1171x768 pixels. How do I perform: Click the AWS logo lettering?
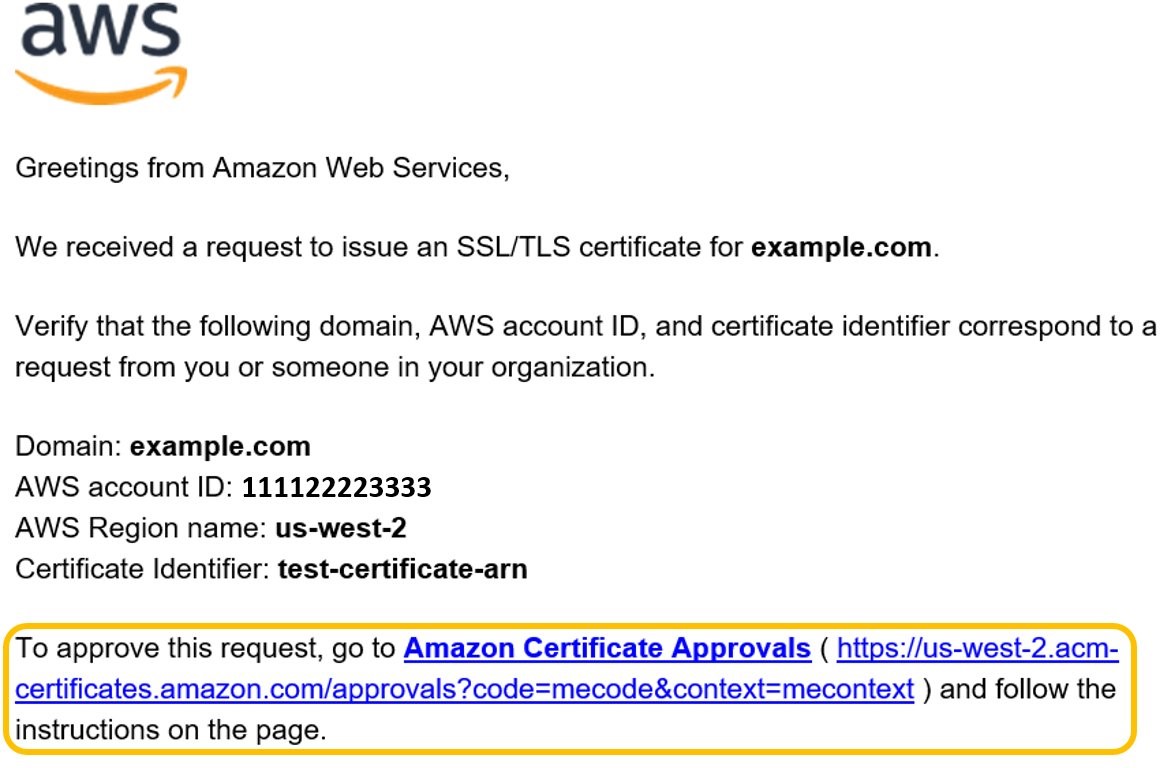[101, 30]
